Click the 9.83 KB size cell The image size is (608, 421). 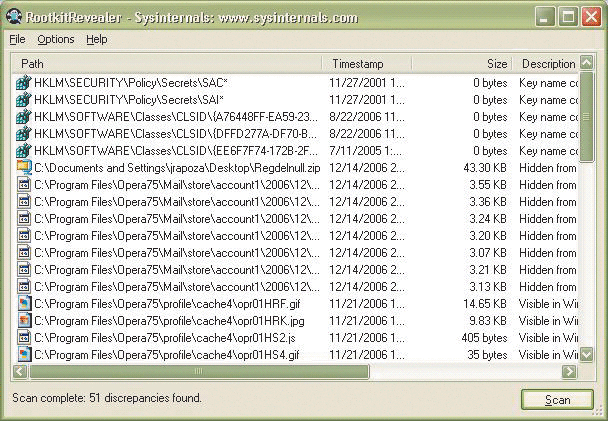(x=487, y=321)
